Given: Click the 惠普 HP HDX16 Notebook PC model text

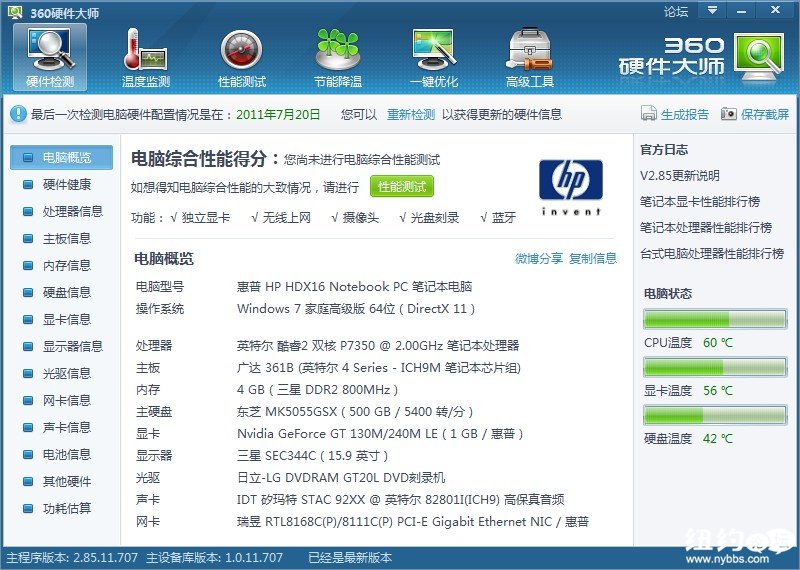Looking at the screenshot, I should [355, 287].
